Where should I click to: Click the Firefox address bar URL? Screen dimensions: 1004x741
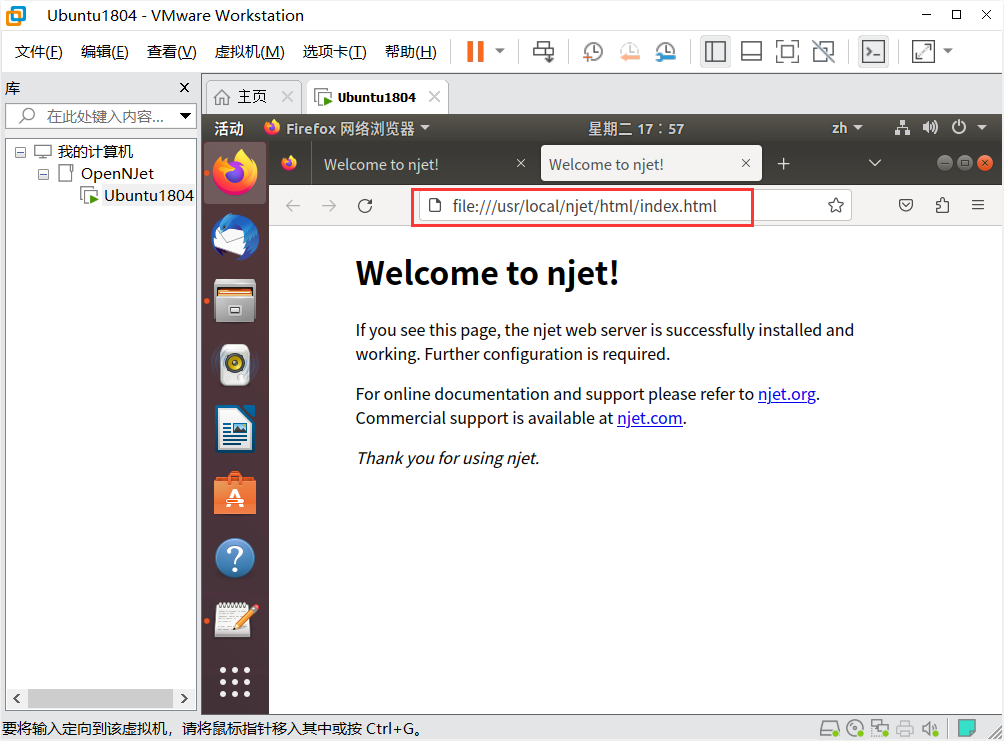[x=584, y=206]
